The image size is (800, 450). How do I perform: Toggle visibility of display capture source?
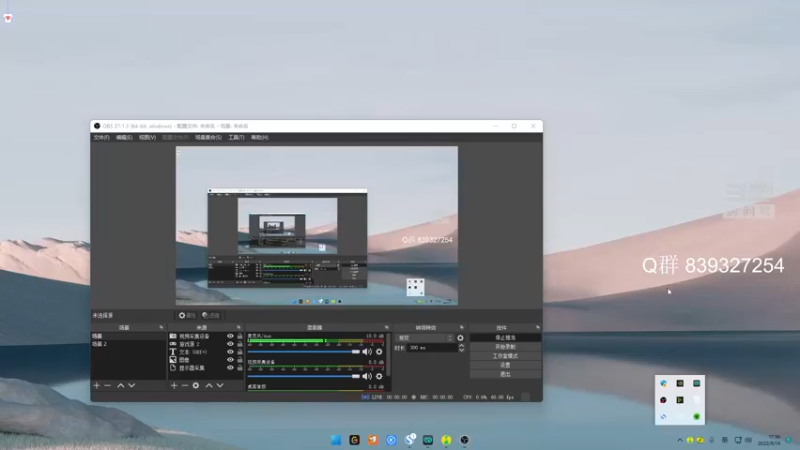(x=230, y=368)
